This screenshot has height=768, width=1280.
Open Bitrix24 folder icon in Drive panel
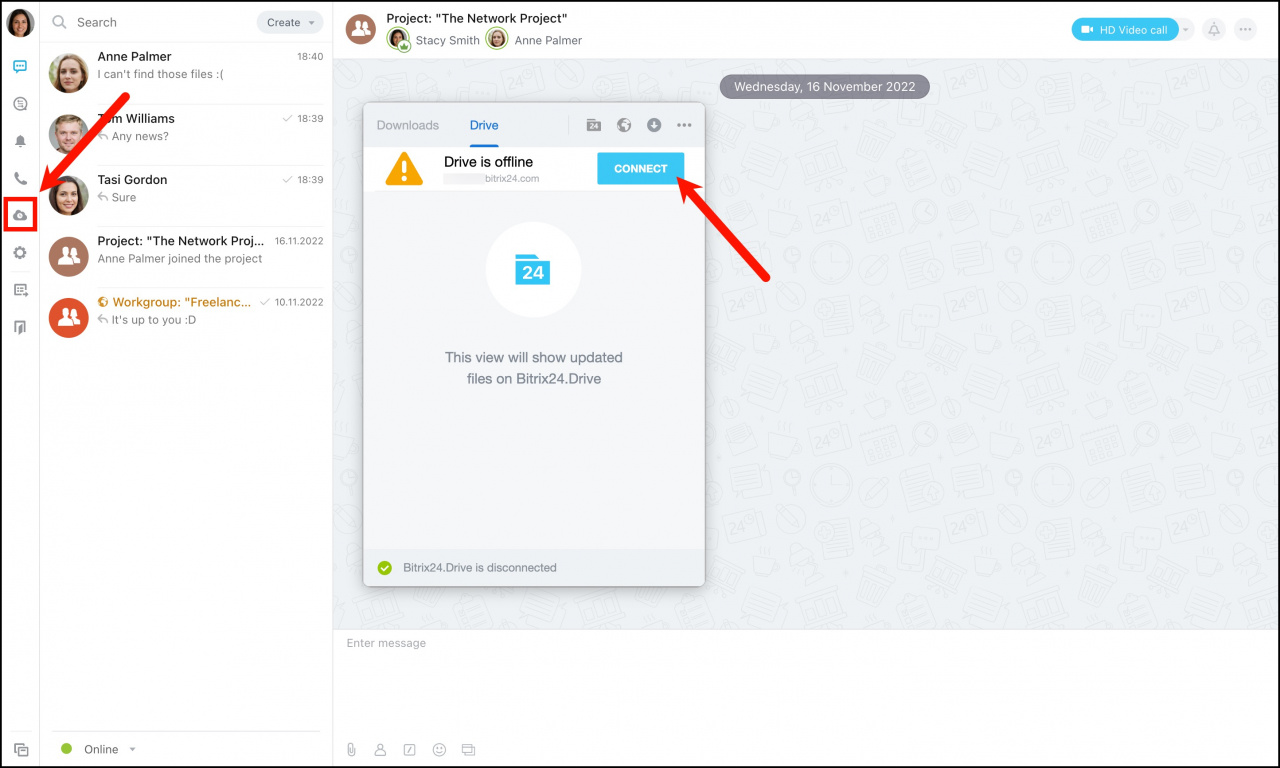593,125
